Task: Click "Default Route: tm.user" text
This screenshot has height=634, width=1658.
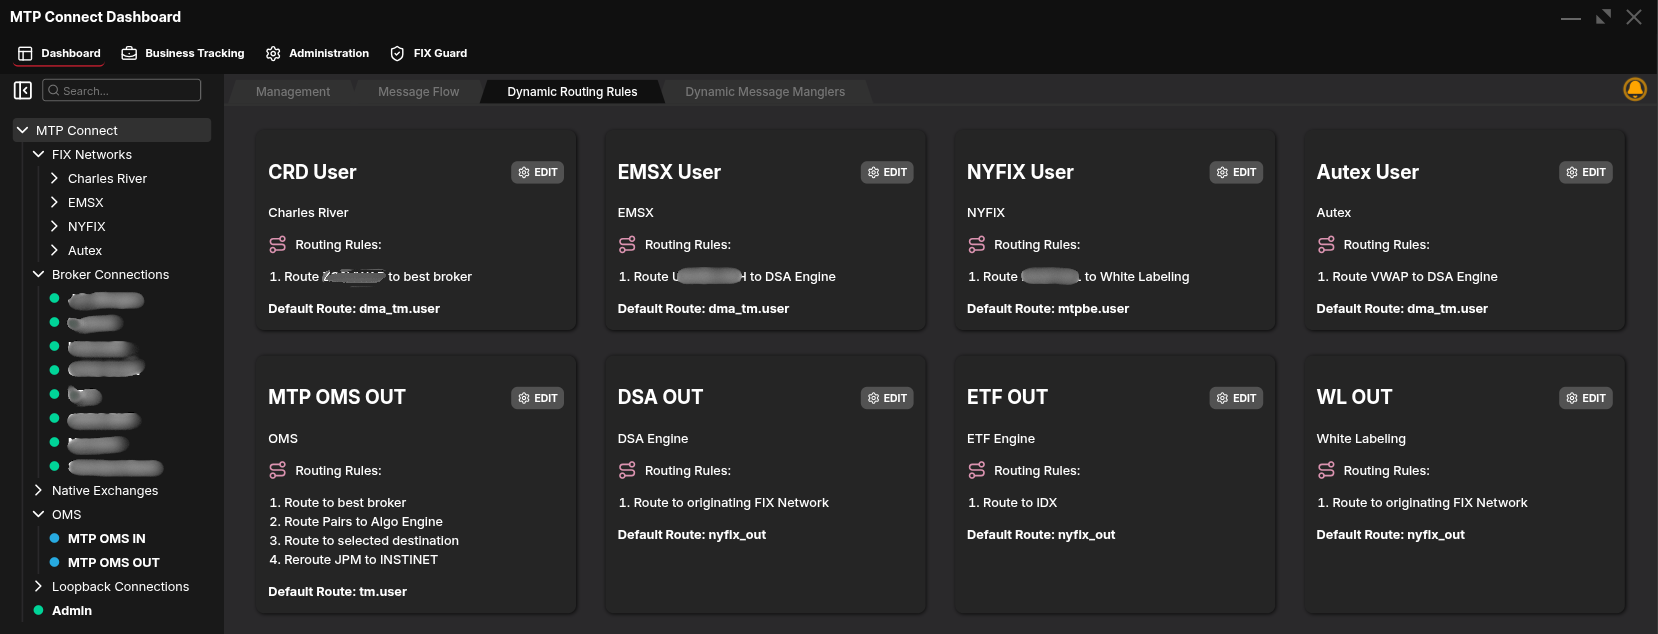Action: [x=337, y=591]
